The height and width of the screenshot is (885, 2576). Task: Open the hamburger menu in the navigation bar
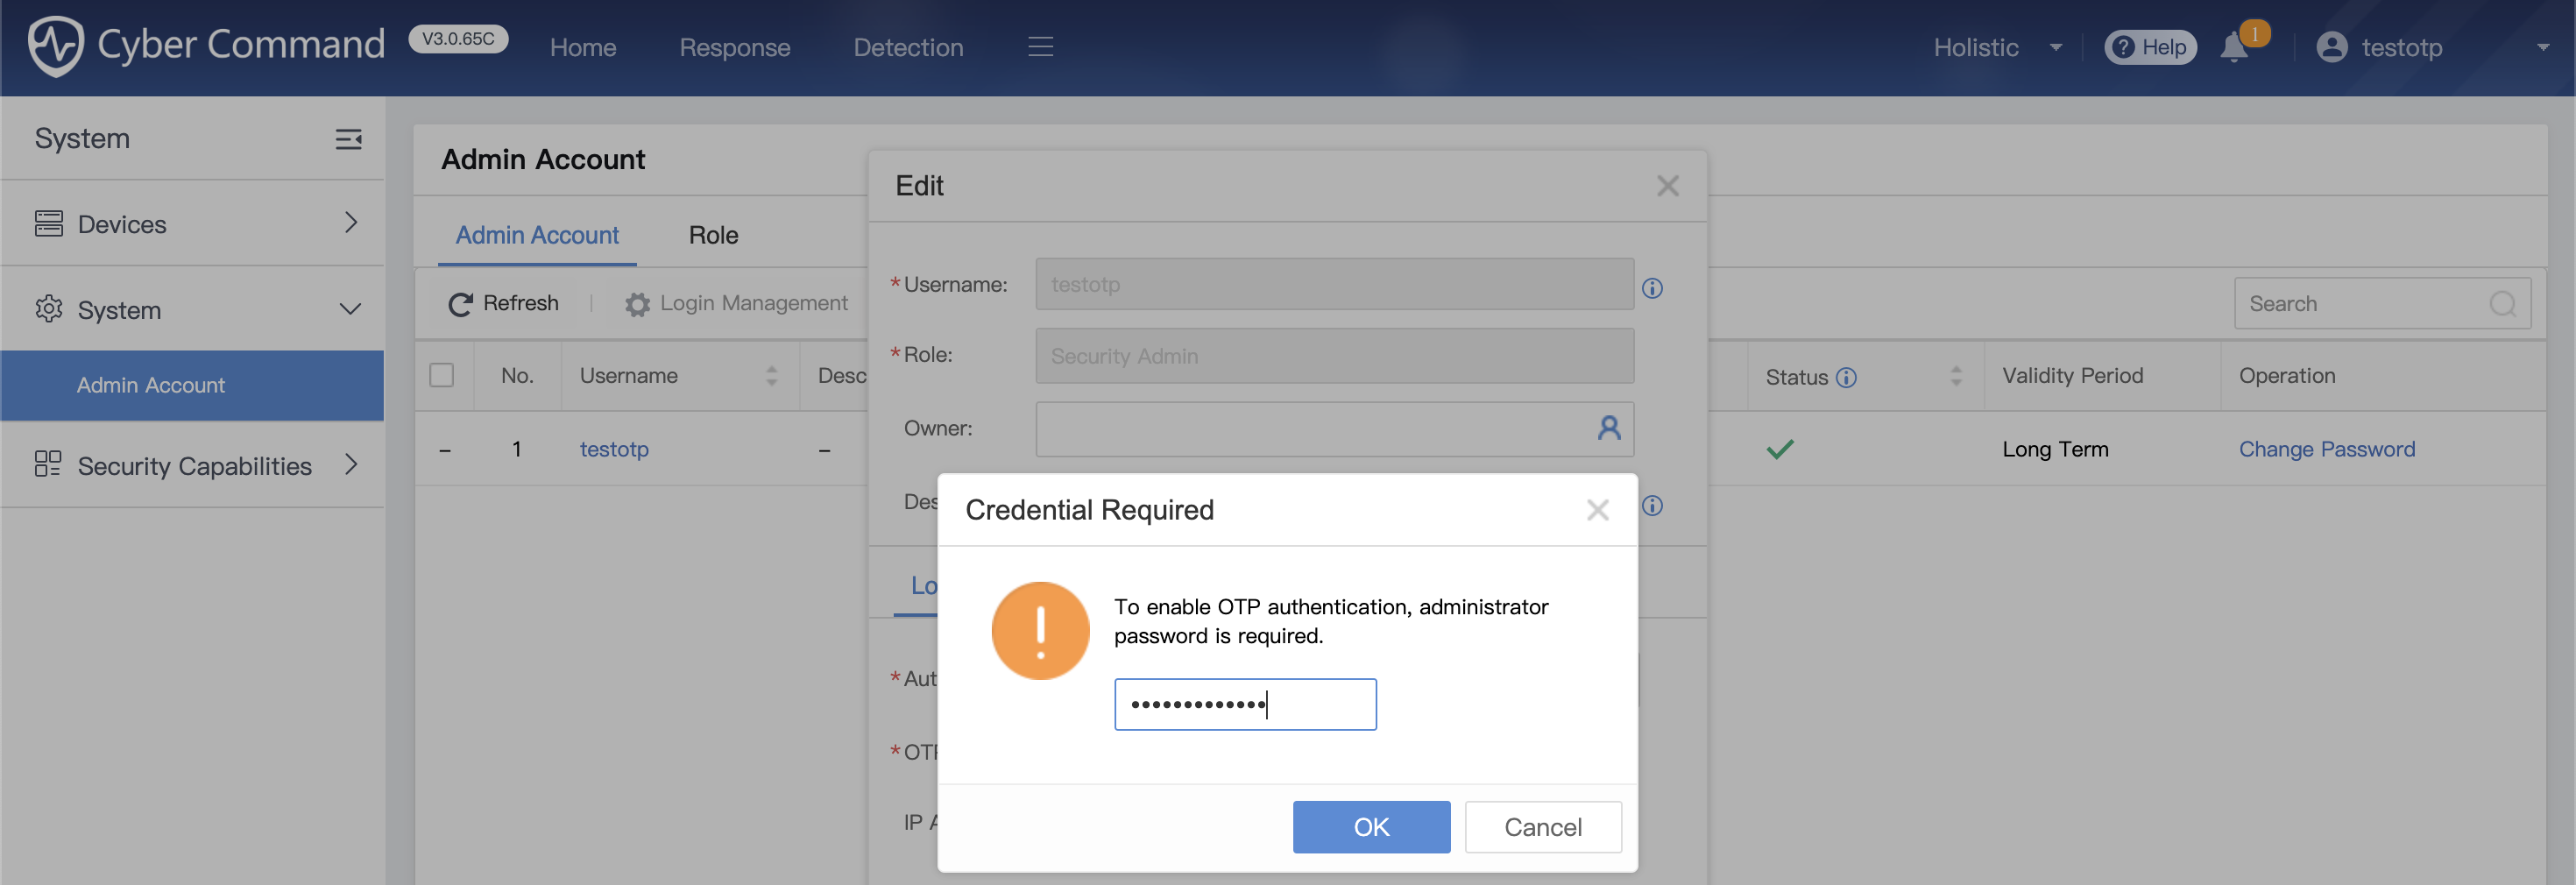point(1040,46)
